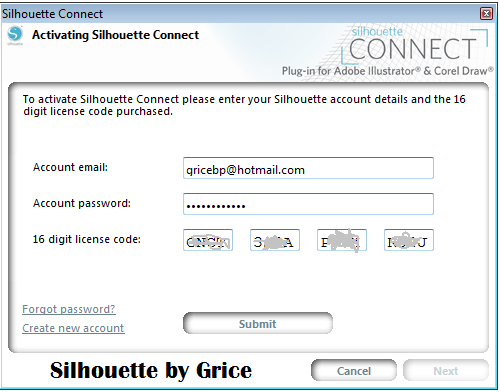Click the second license code box

[x=275, y=240]
